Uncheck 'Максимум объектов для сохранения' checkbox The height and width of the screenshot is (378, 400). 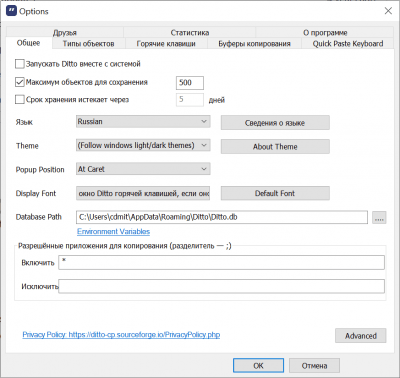click(20, 82)
